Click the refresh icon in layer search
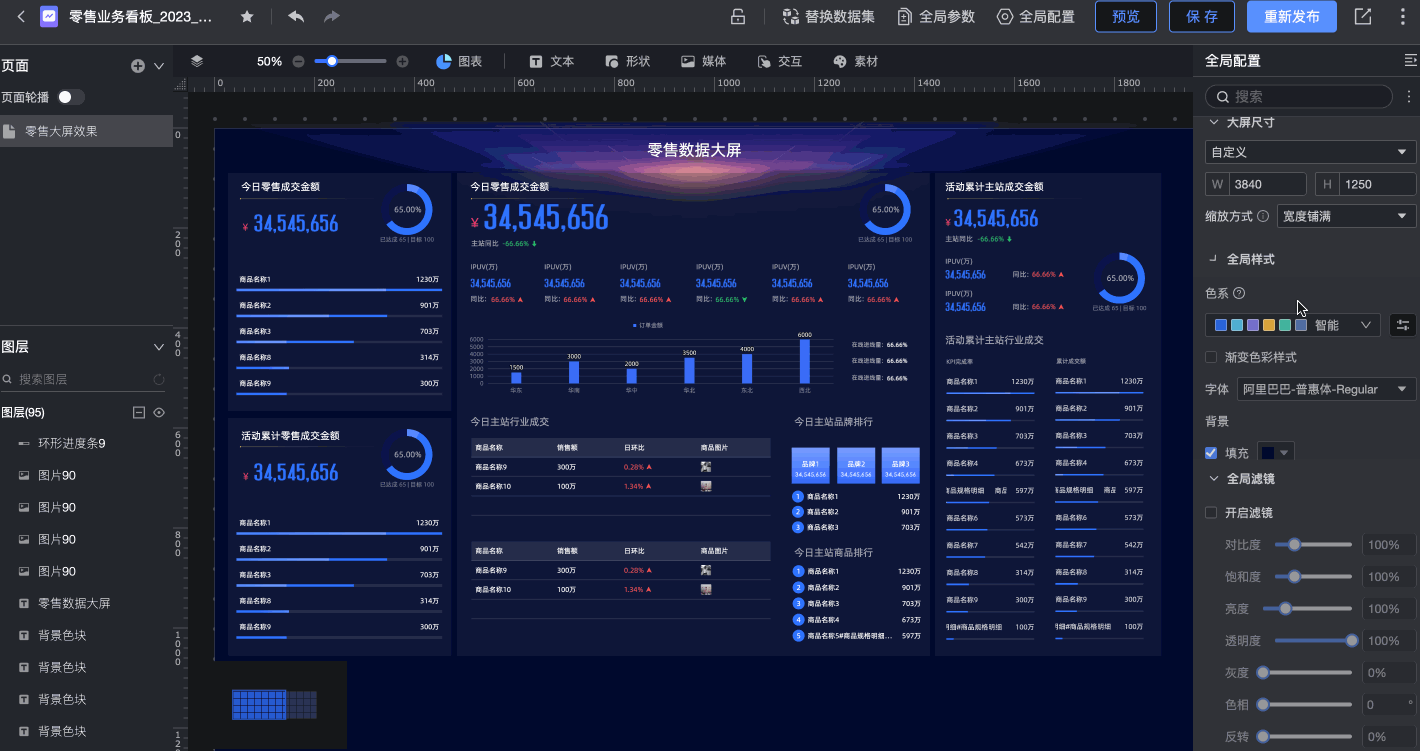The width and height of the screenshot is (1420, 751). point(158,380)
